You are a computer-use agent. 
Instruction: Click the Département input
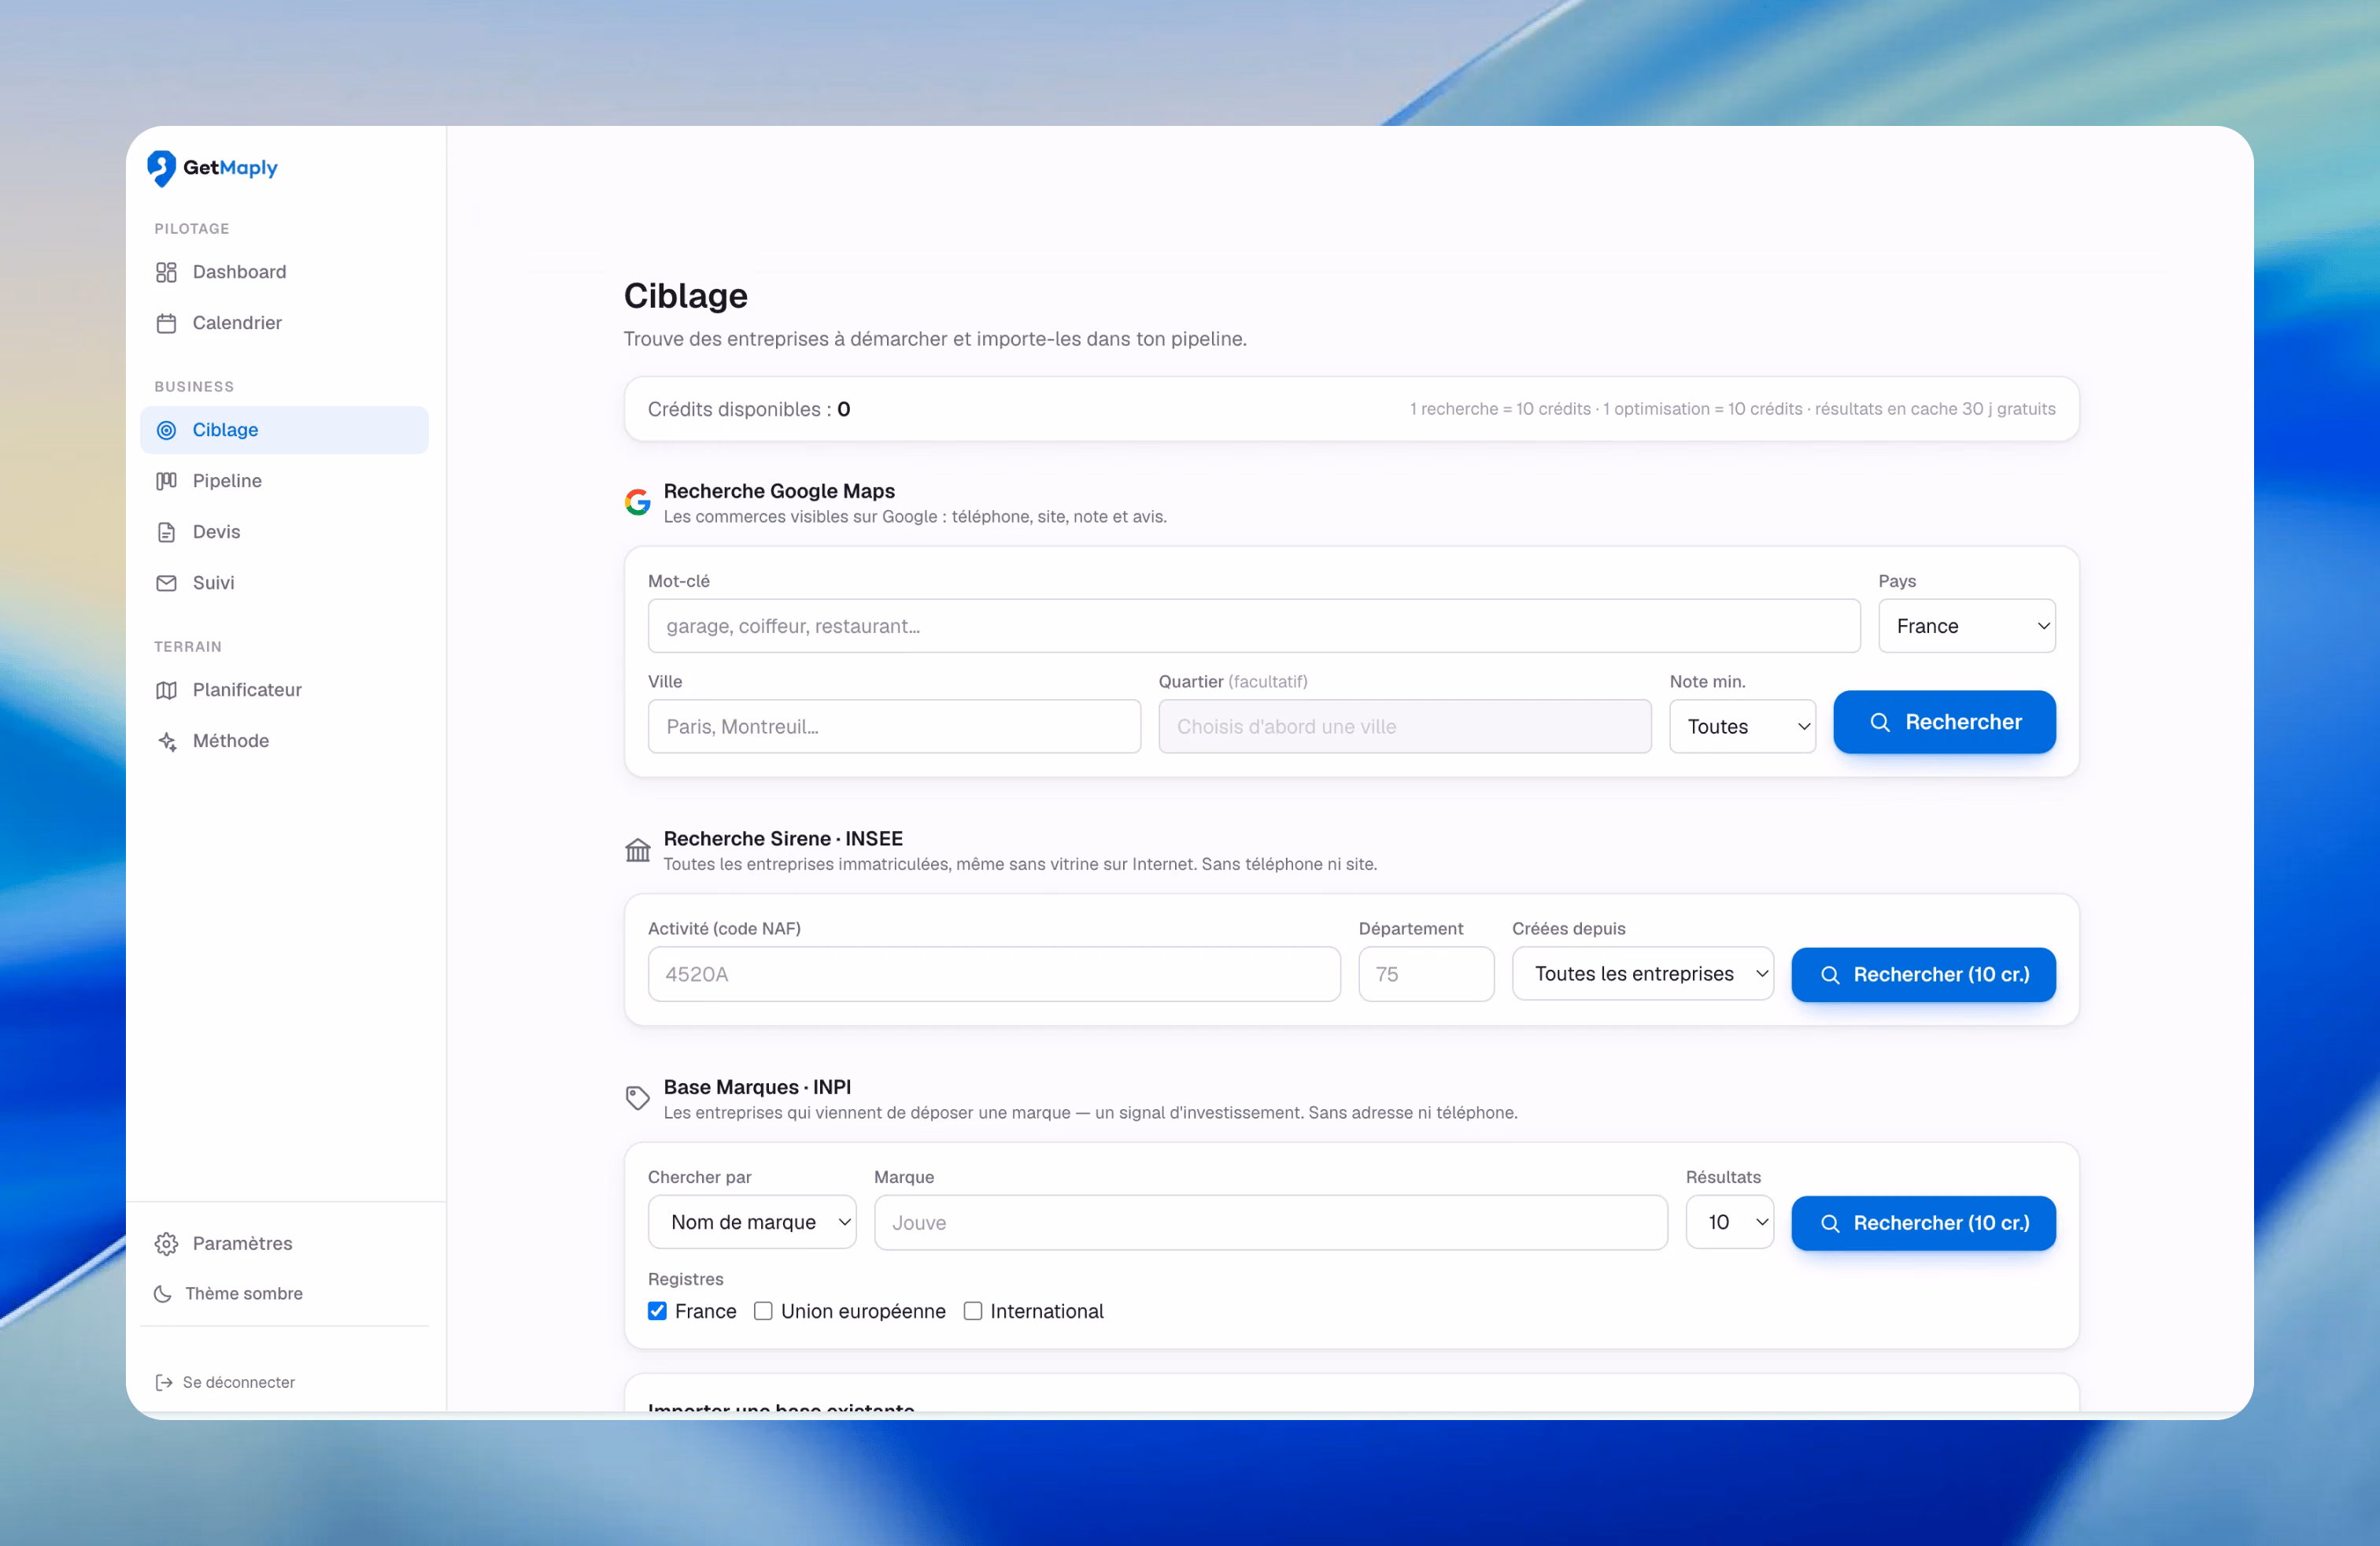click(1426, 974)
